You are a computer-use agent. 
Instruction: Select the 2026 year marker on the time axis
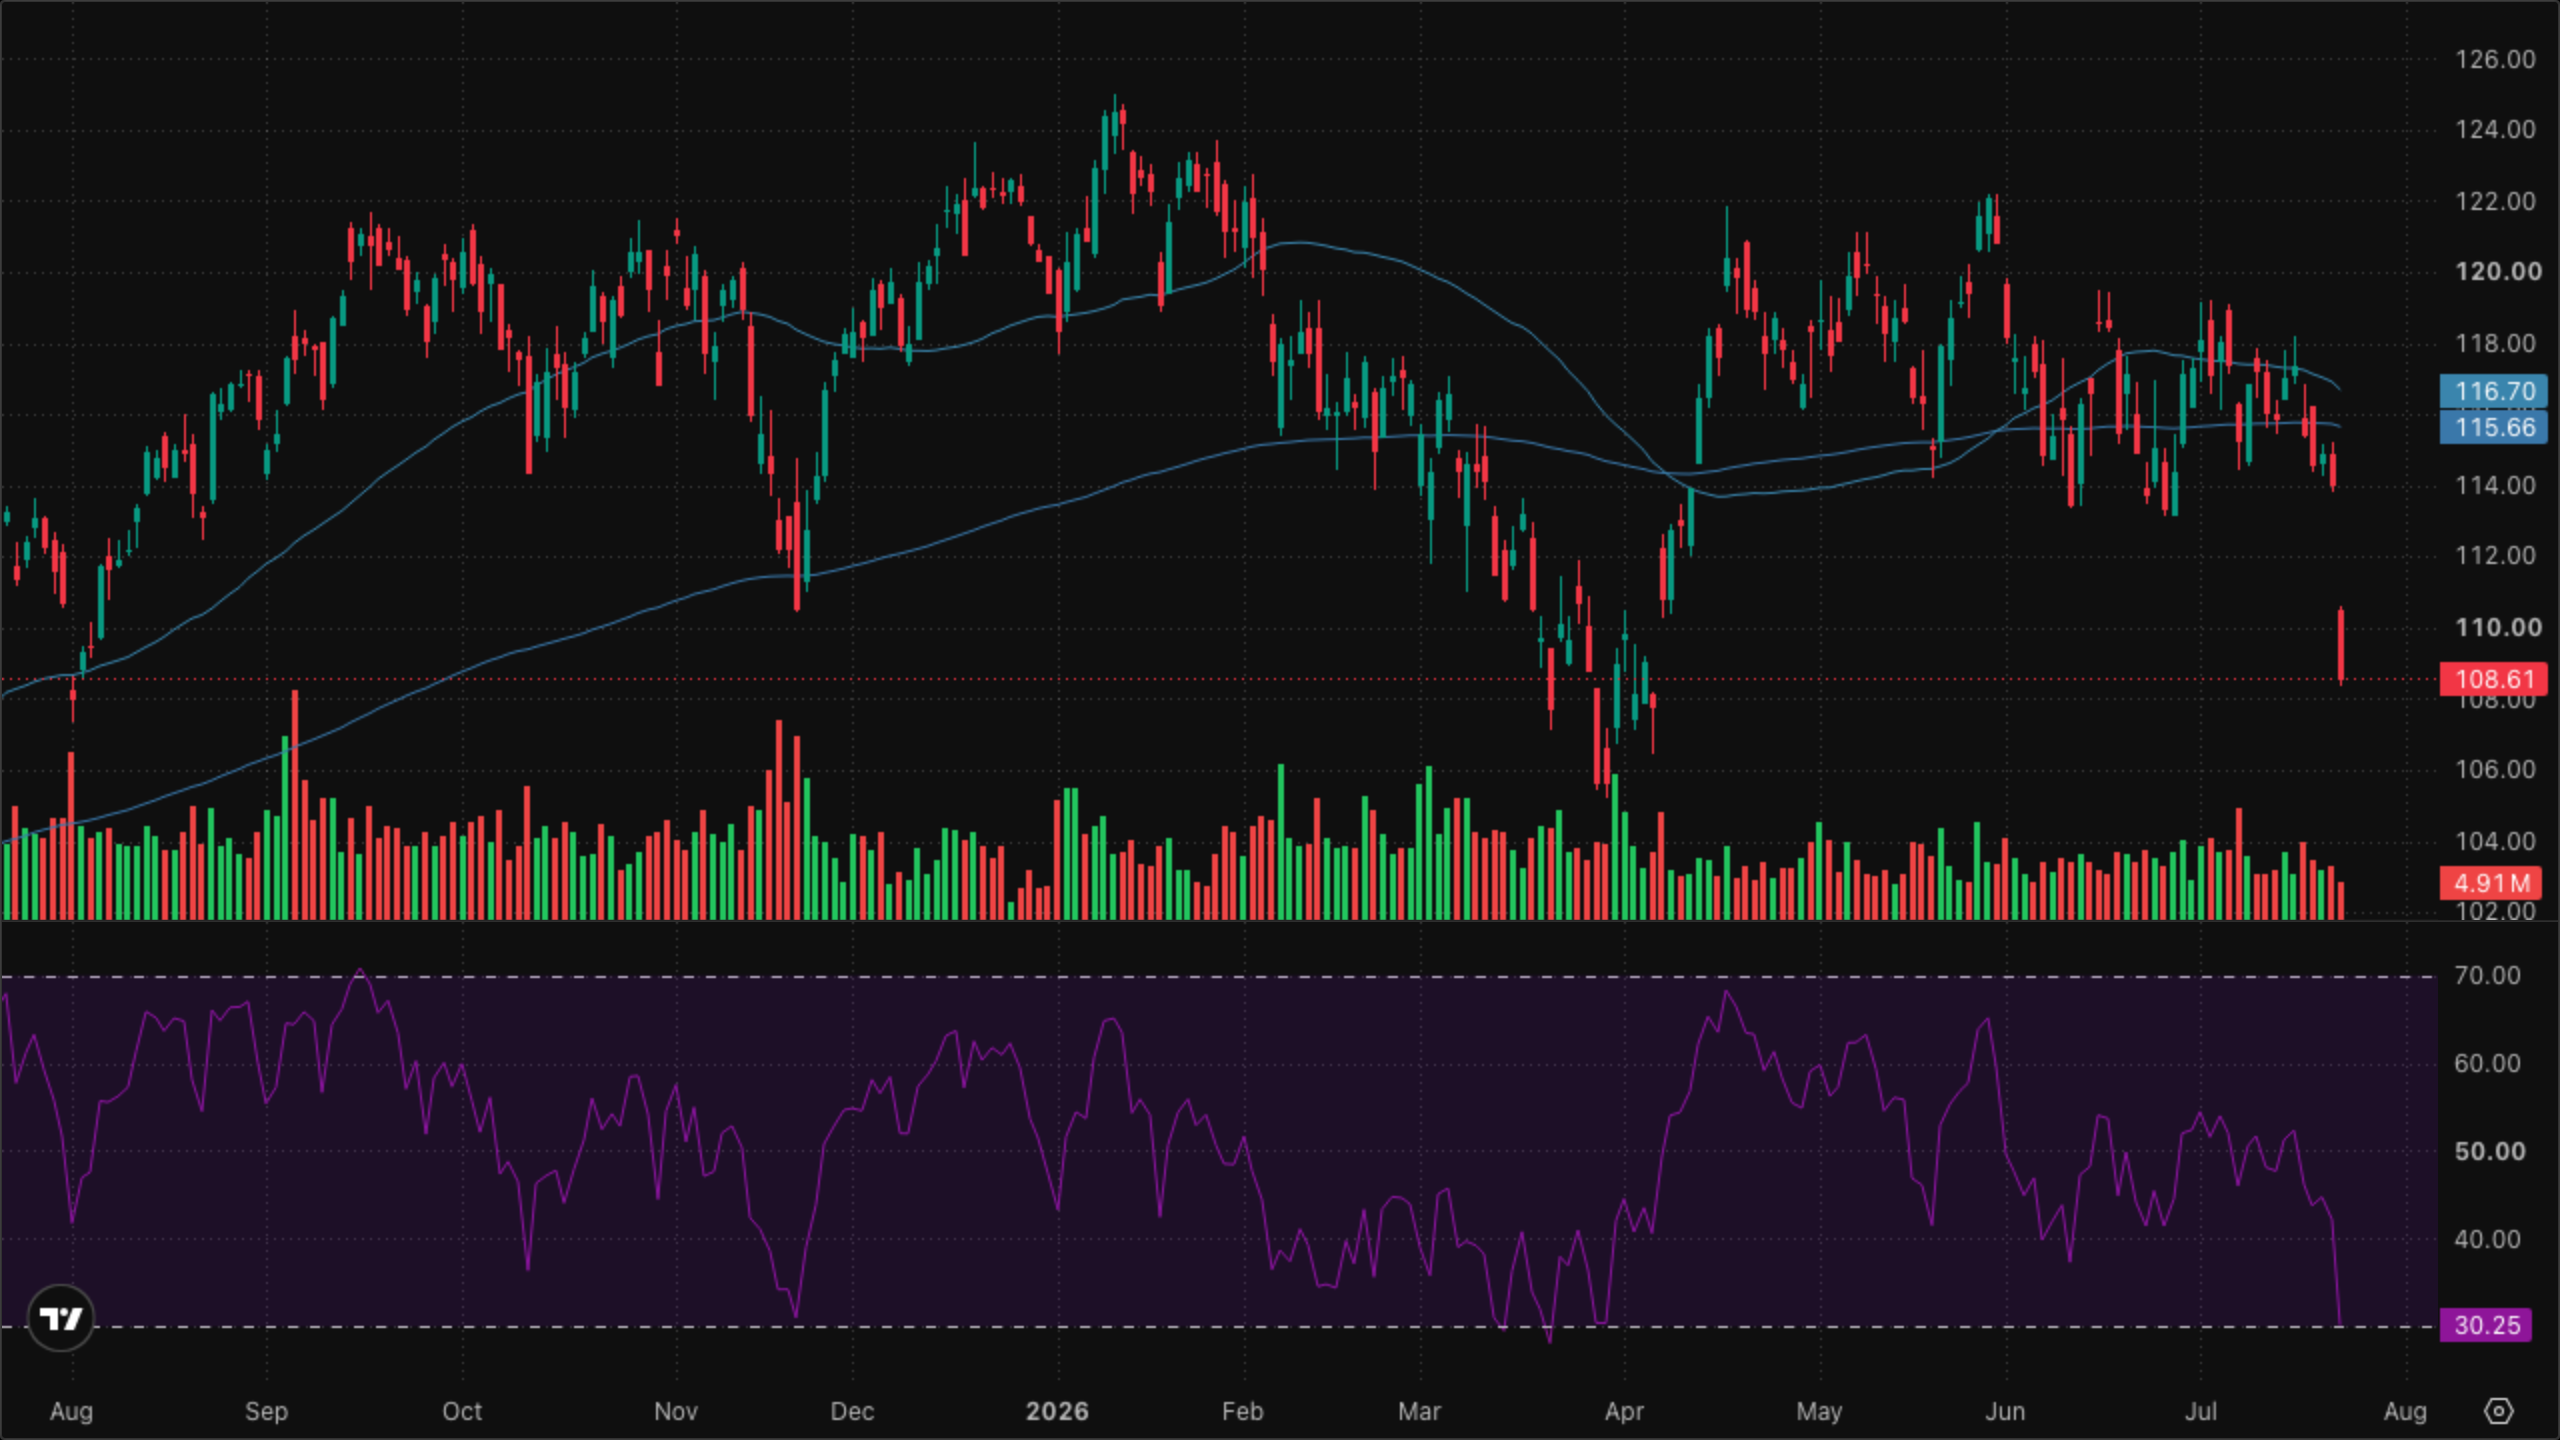(x=1057, y=1411)
